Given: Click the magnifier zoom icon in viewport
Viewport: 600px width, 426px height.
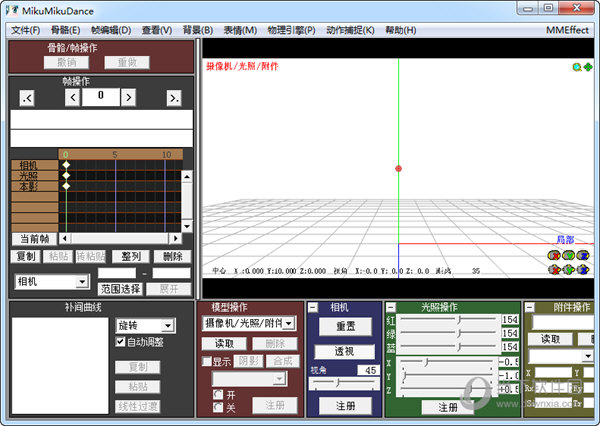Looking at the screenshot, I should [577, 67].
